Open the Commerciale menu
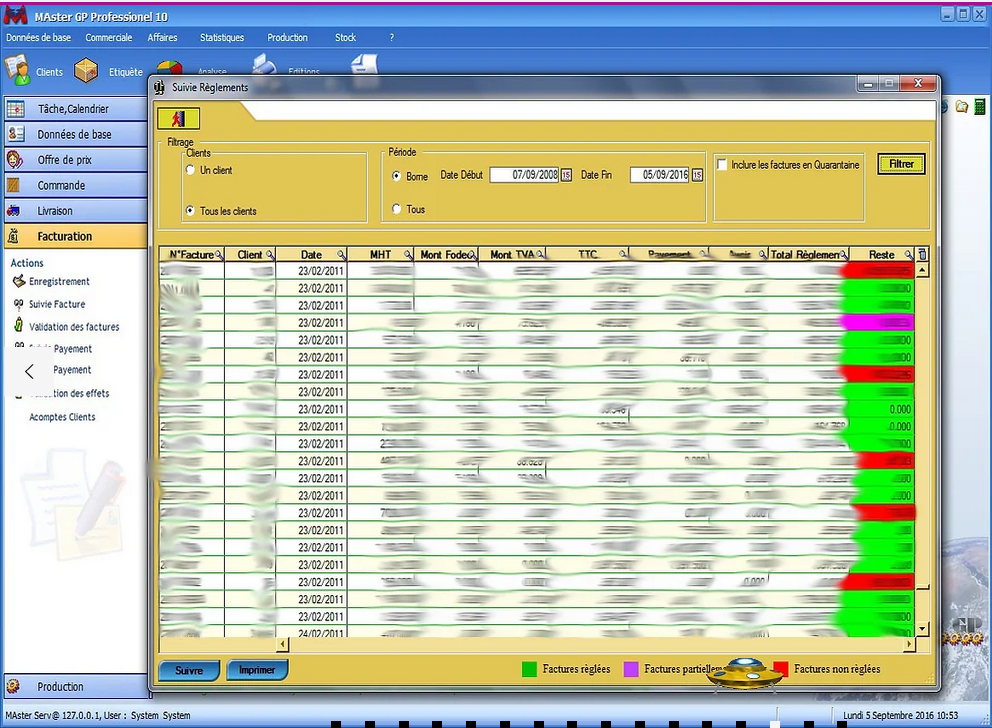The width and height of the screenshot is (992, 728). pos(109,38)
